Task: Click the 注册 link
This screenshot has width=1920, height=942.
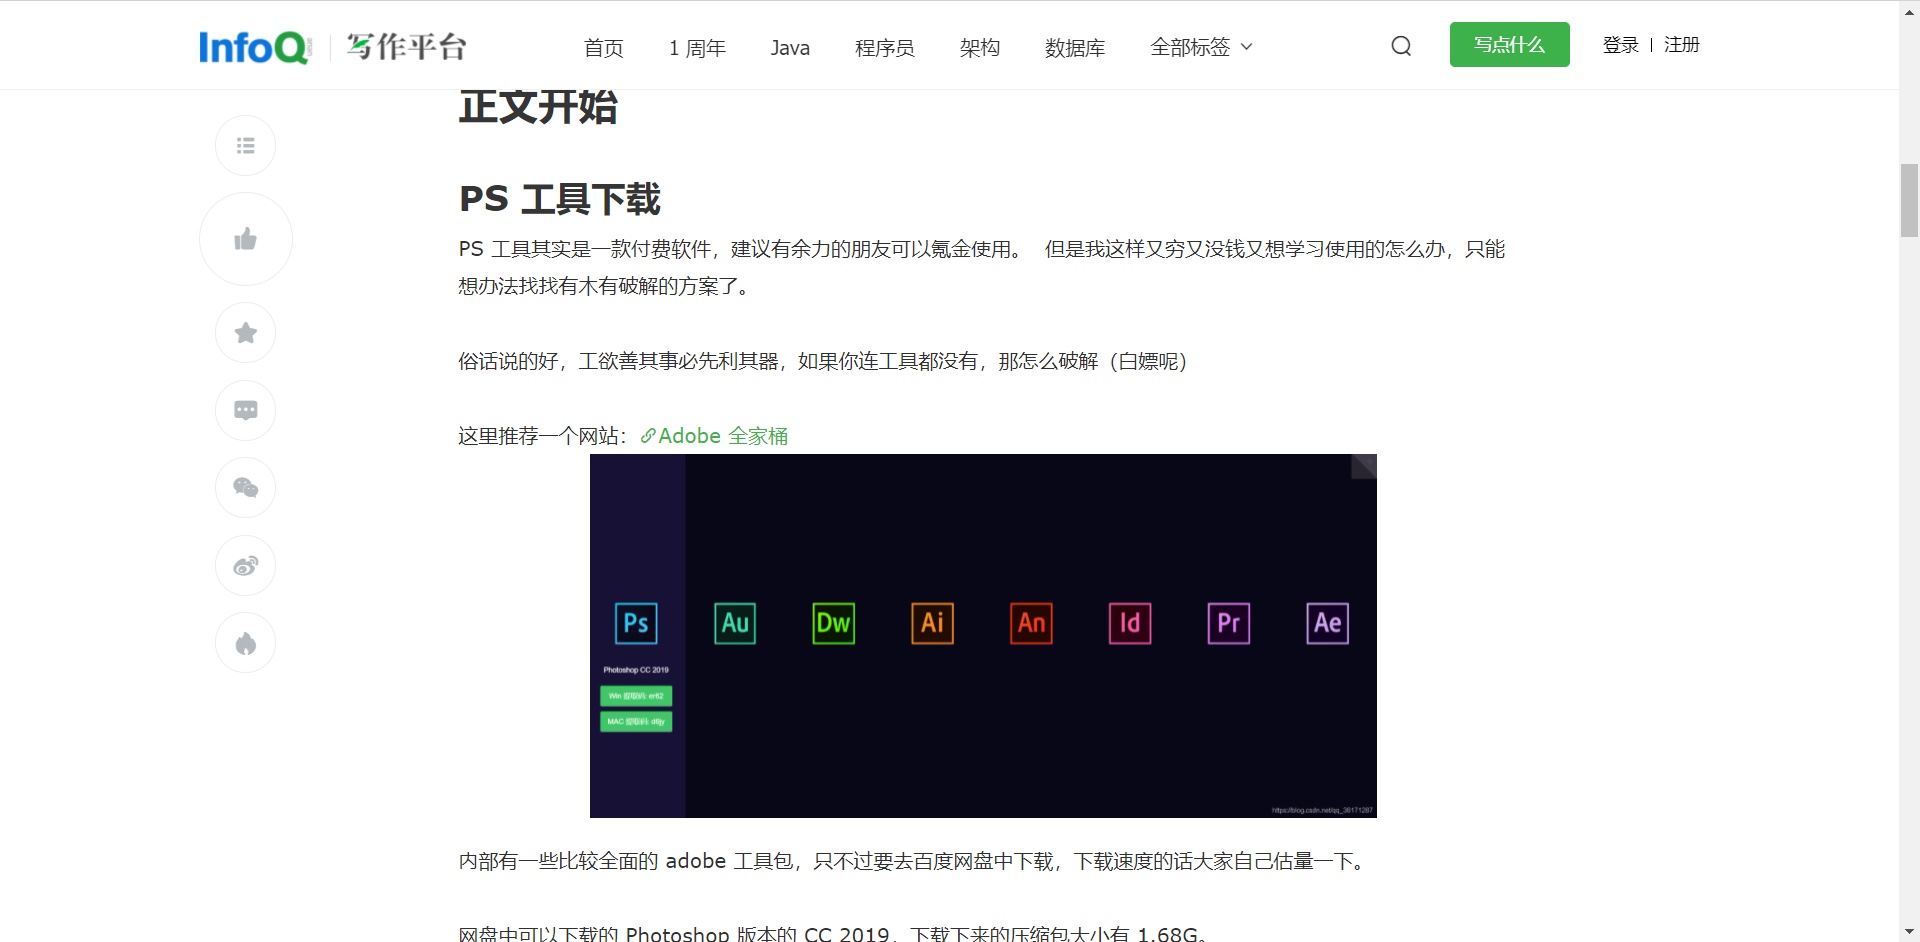Action: tap(1681, 45)
